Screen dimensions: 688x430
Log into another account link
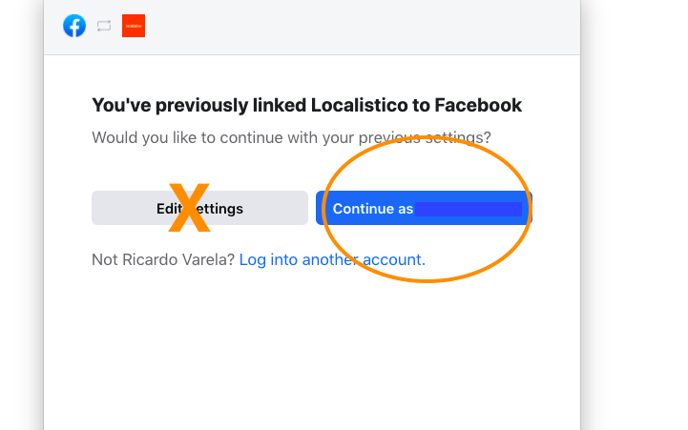tap(332, 260)
